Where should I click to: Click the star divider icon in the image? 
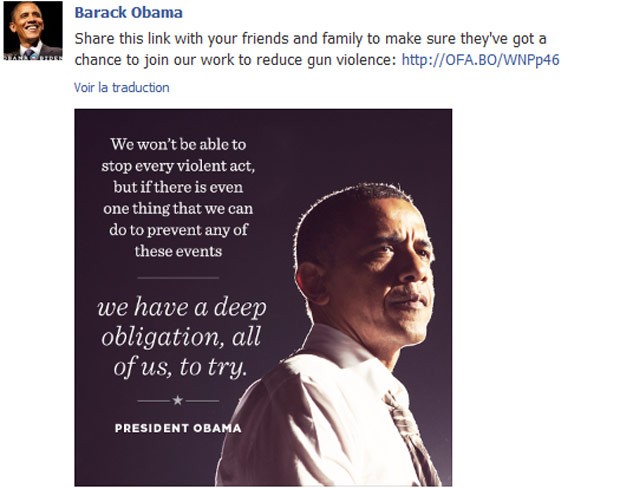coord(178,400)
